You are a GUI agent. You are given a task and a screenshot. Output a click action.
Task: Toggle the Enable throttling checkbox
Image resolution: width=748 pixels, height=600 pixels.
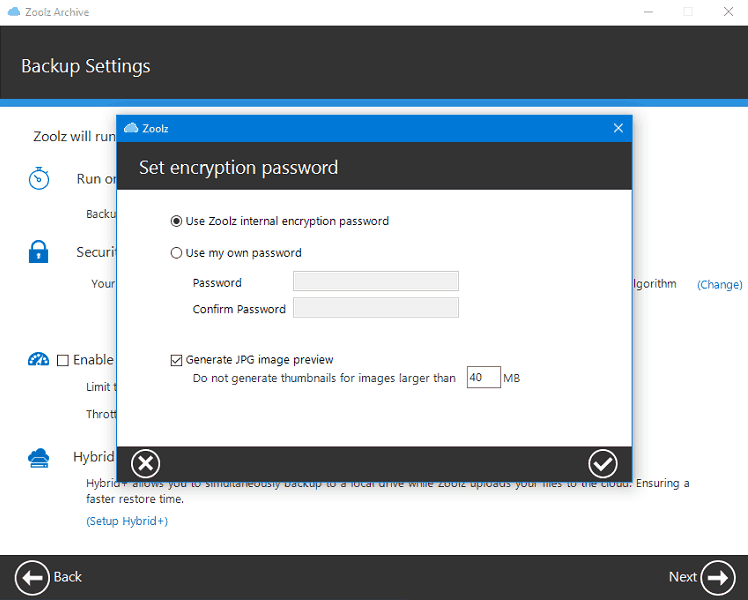tap(63, 360)
